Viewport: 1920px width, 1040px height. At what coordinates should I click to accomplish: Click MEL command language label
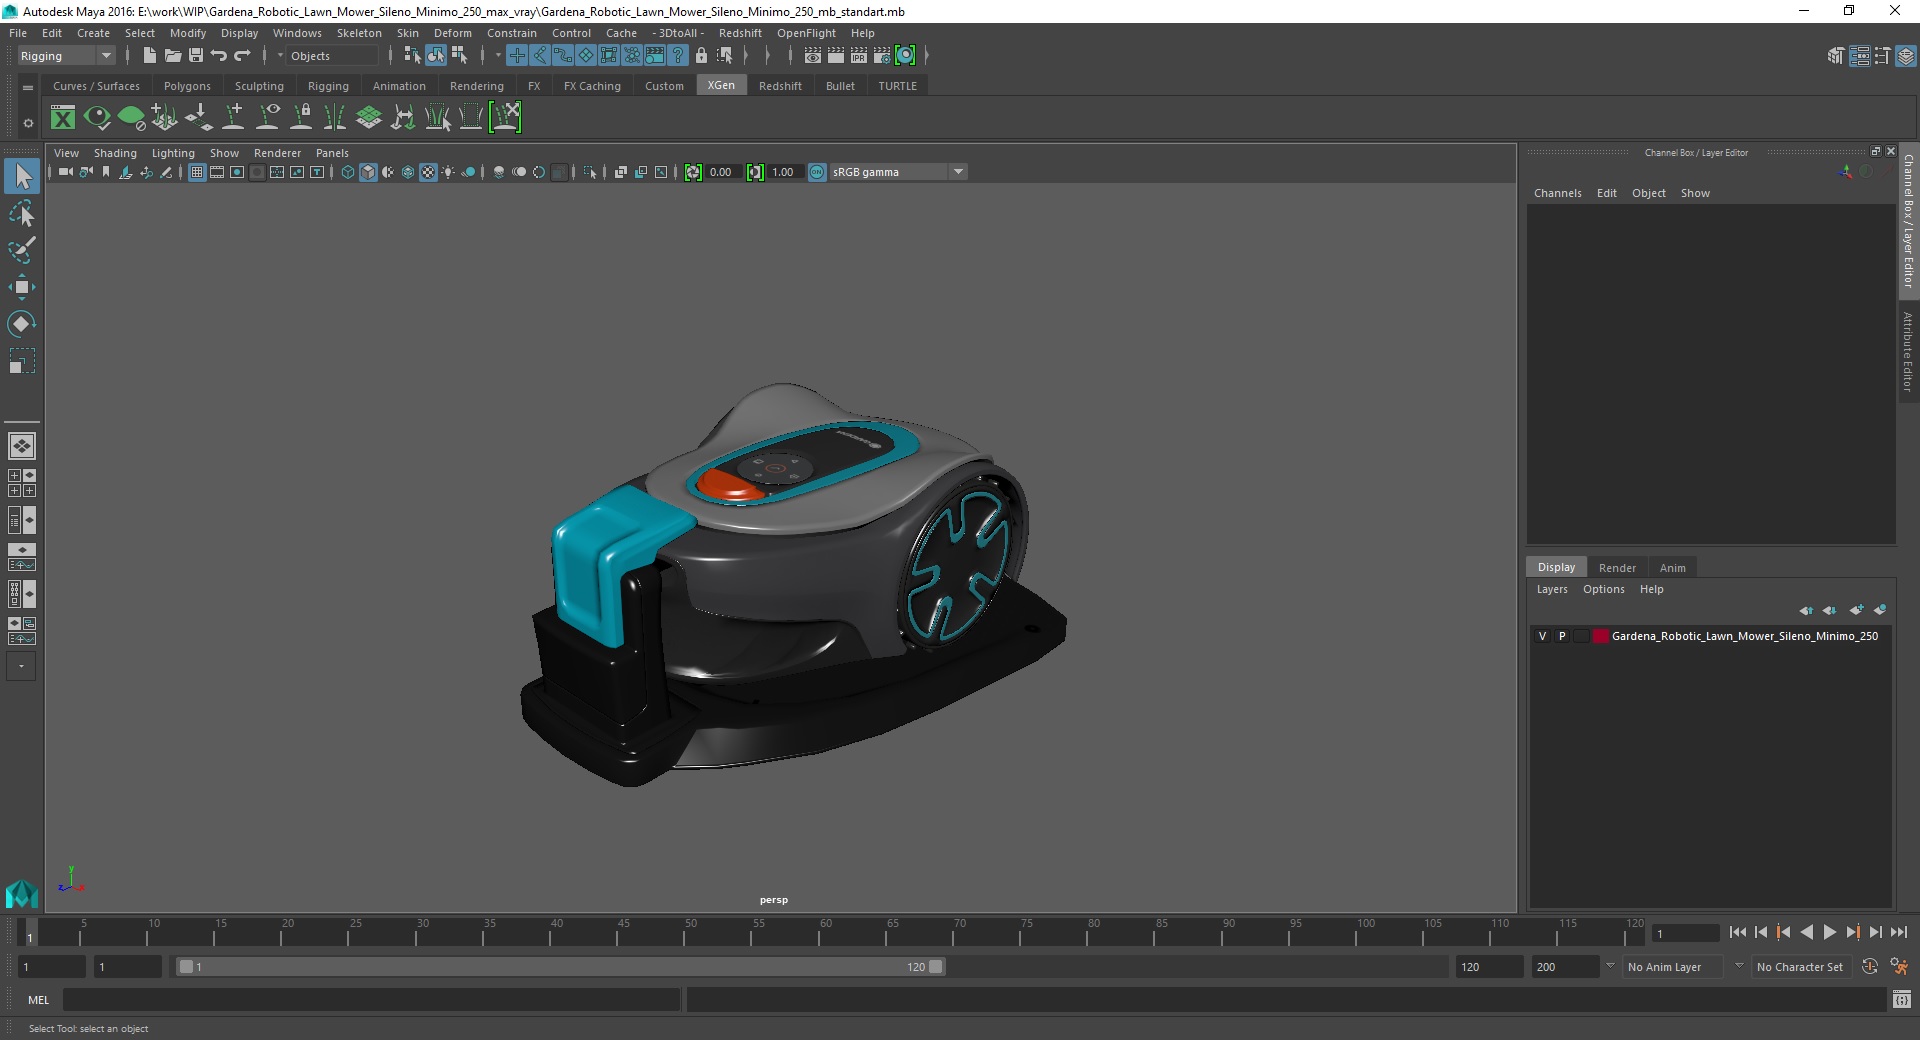(38, 1000)
